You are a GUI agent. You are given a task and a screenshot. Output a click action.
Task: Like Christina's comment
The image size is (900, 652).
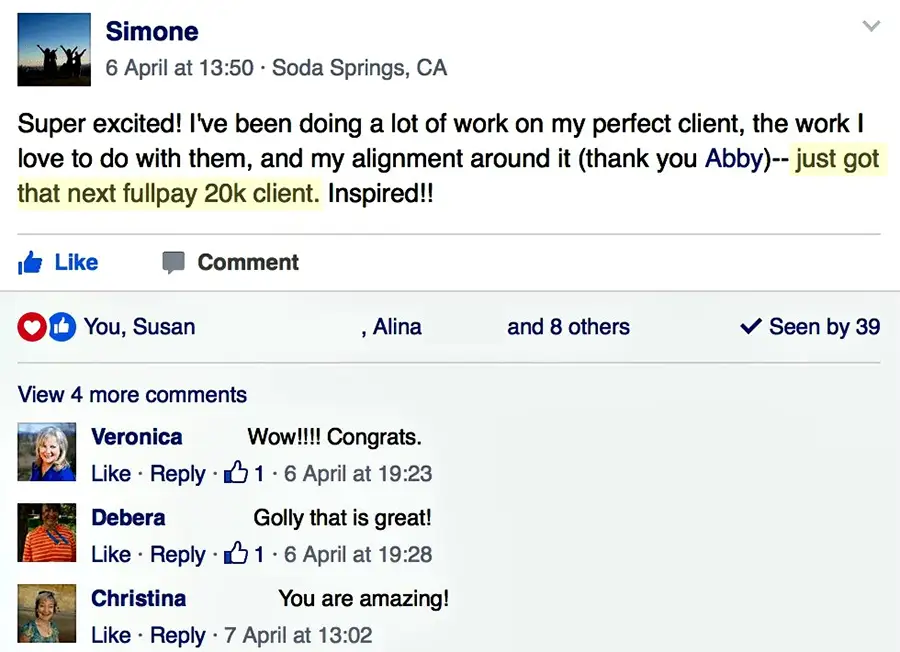[x=110, y=635]
